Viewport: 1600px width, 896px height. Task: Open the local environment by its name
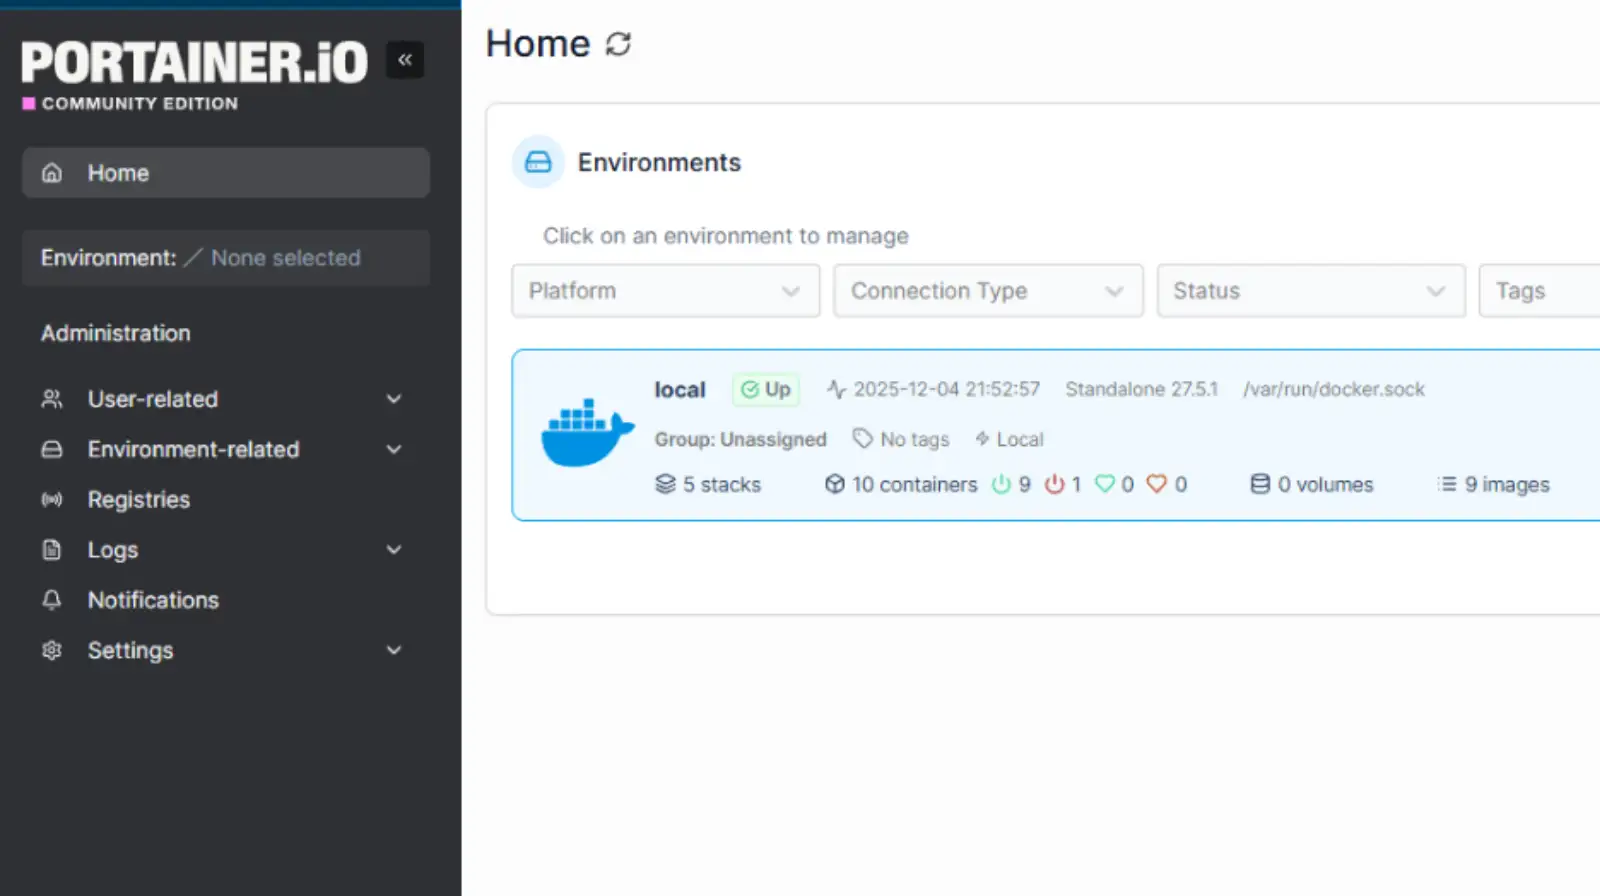pos(680,390)
